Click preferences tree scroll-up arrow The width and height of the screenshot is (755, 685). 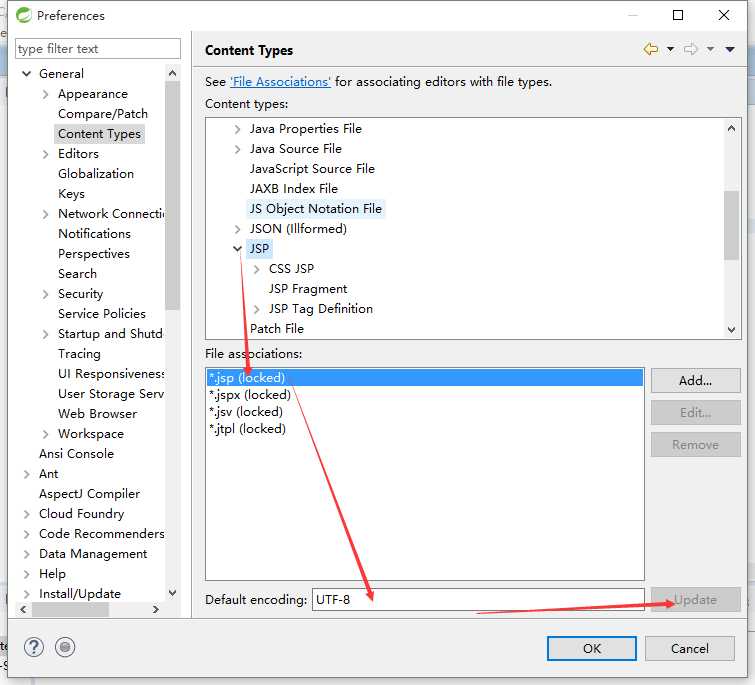172,73
